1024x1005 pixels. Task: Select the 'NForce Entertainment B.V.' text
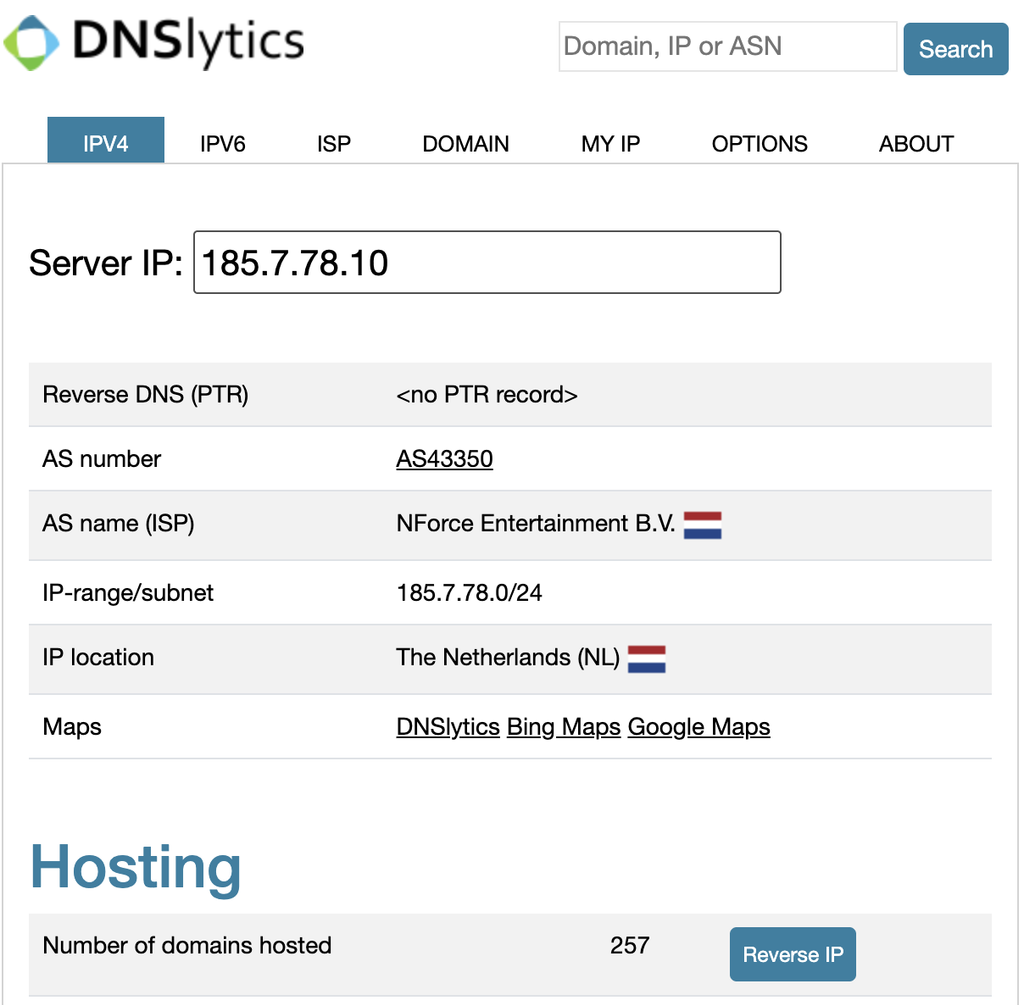[536, 524]
